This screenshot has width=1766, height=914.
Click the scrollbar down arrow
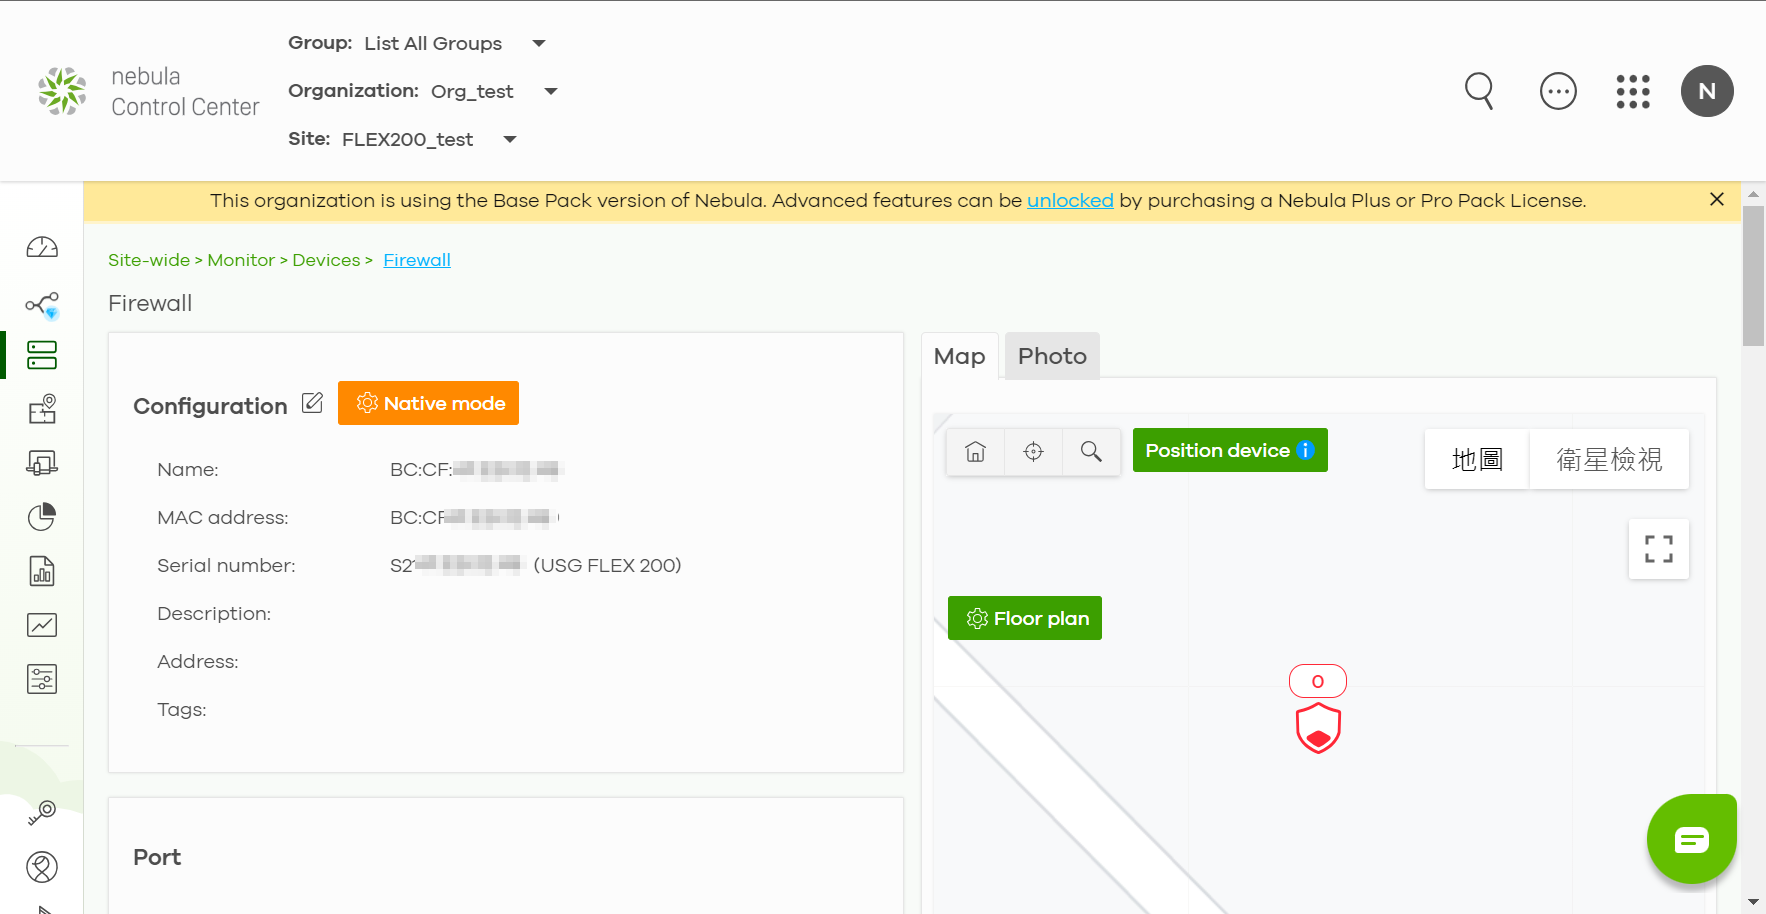click(x=1753, y=902)
